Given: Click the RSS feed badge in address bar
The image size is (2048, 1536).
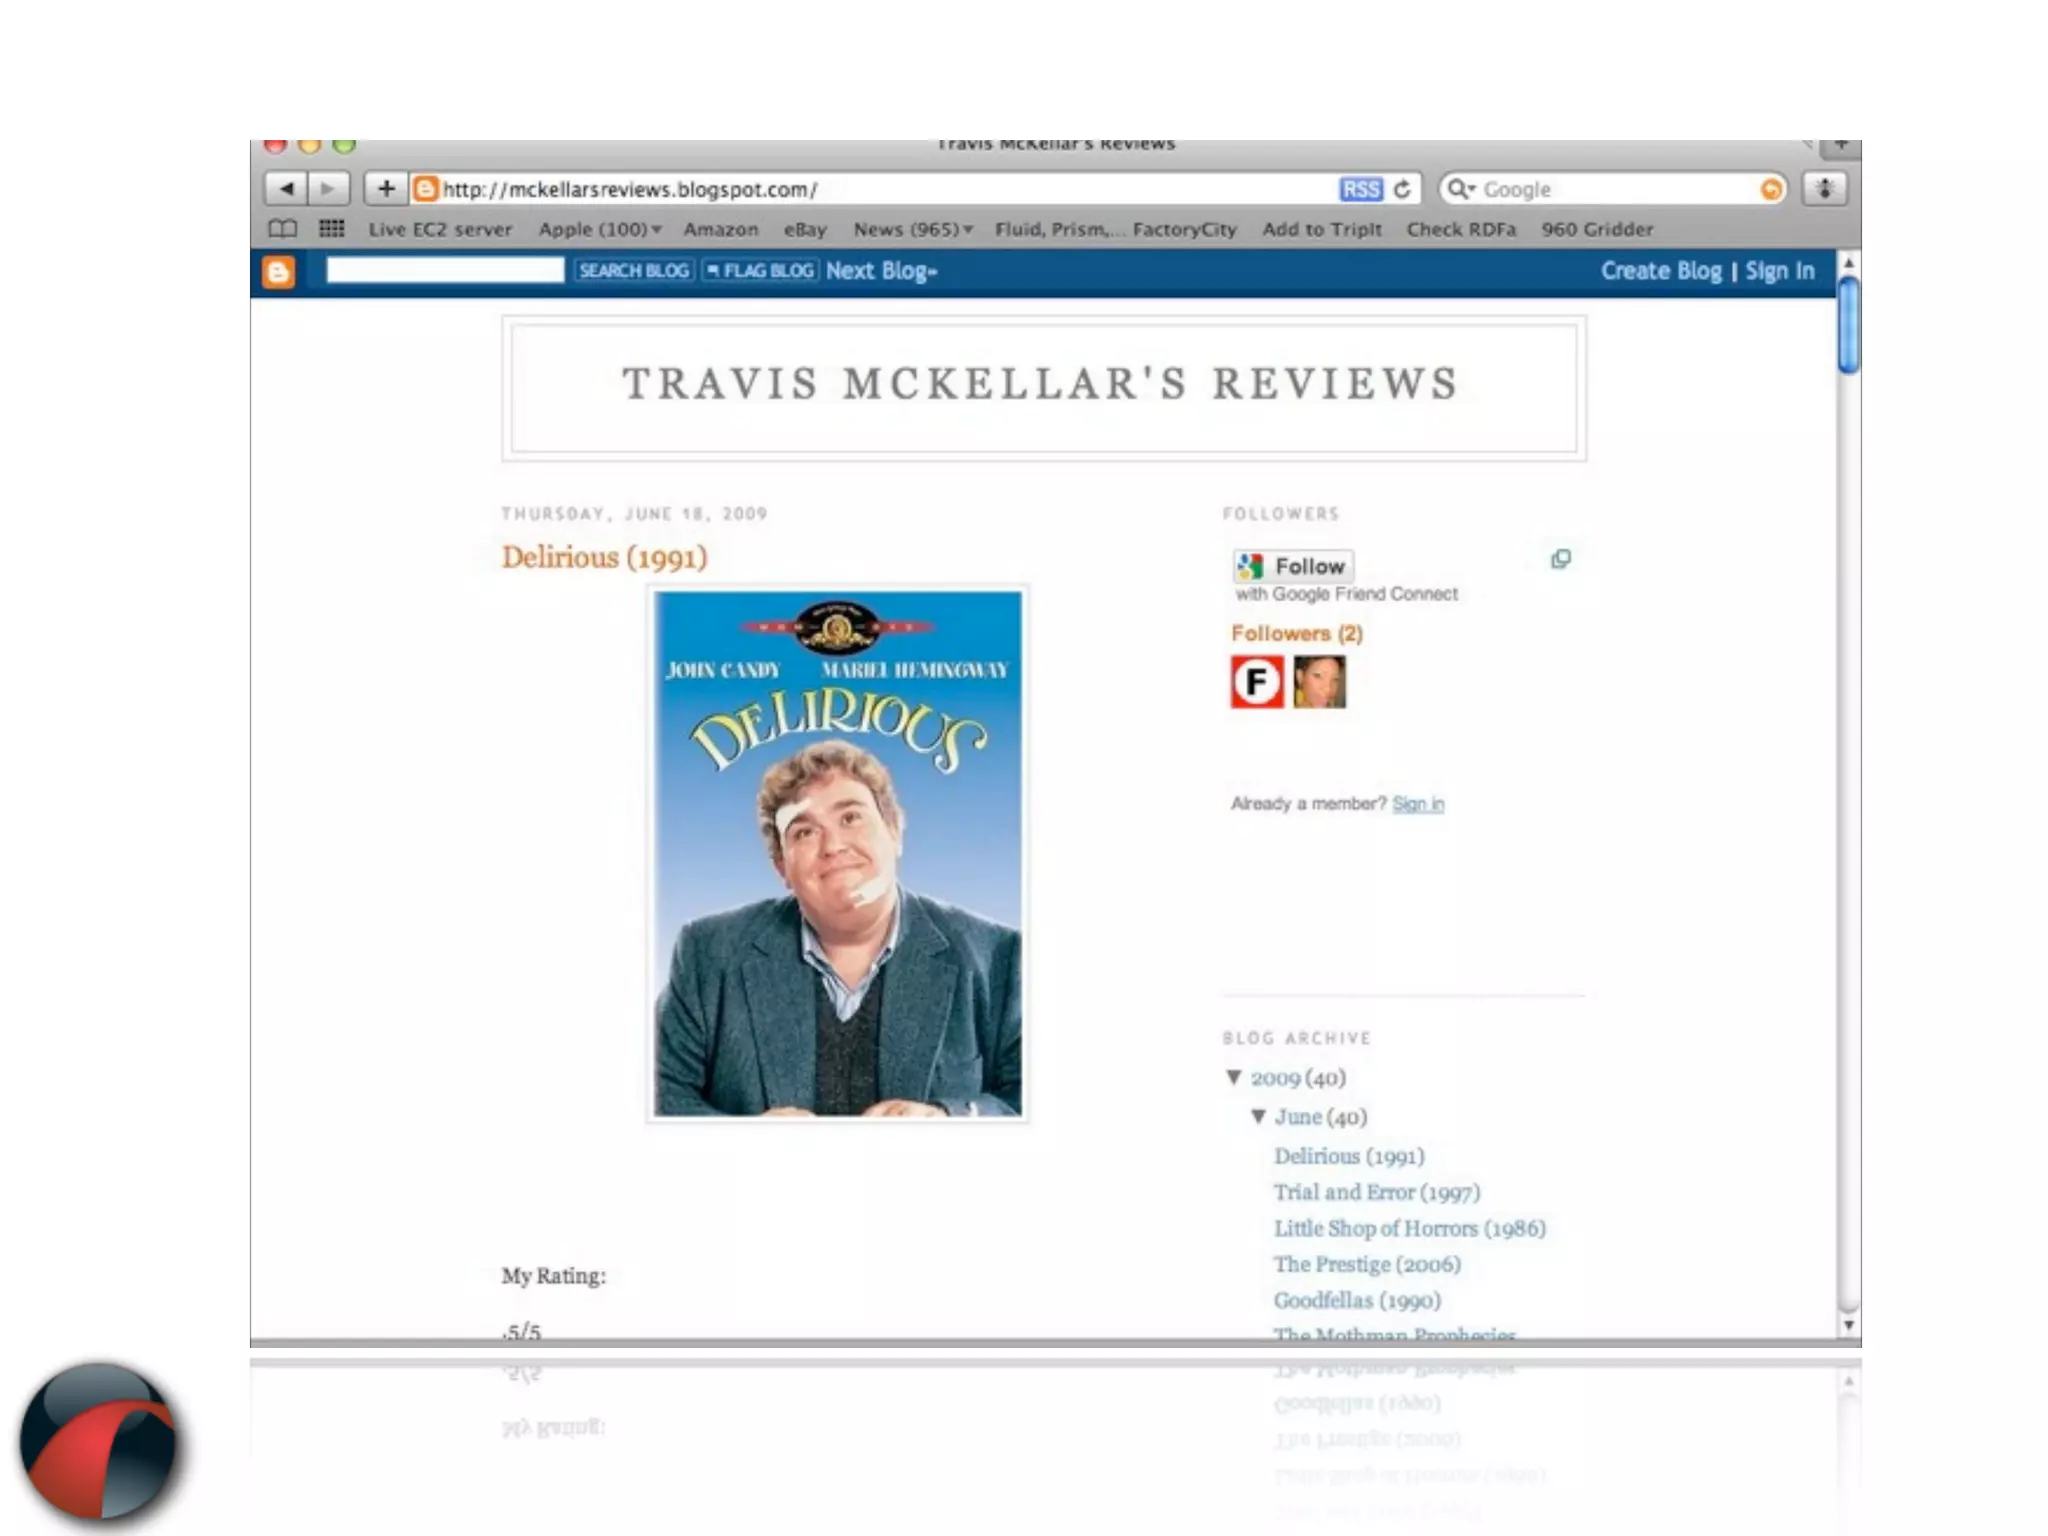Looking at the screenshot, I should coord(1360,189).
